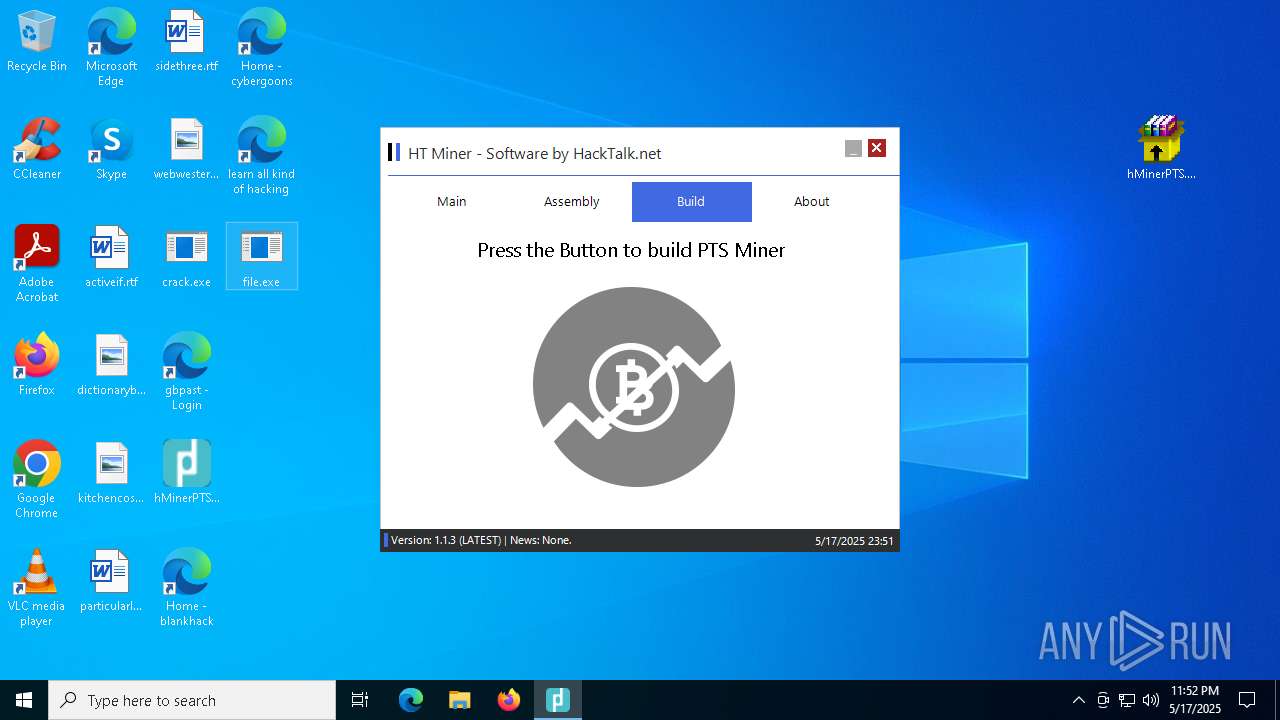The height and width of the screenshot is (720, 1280).
Task: Click Firefox icon in taskbar
Action: pos(509,700)
